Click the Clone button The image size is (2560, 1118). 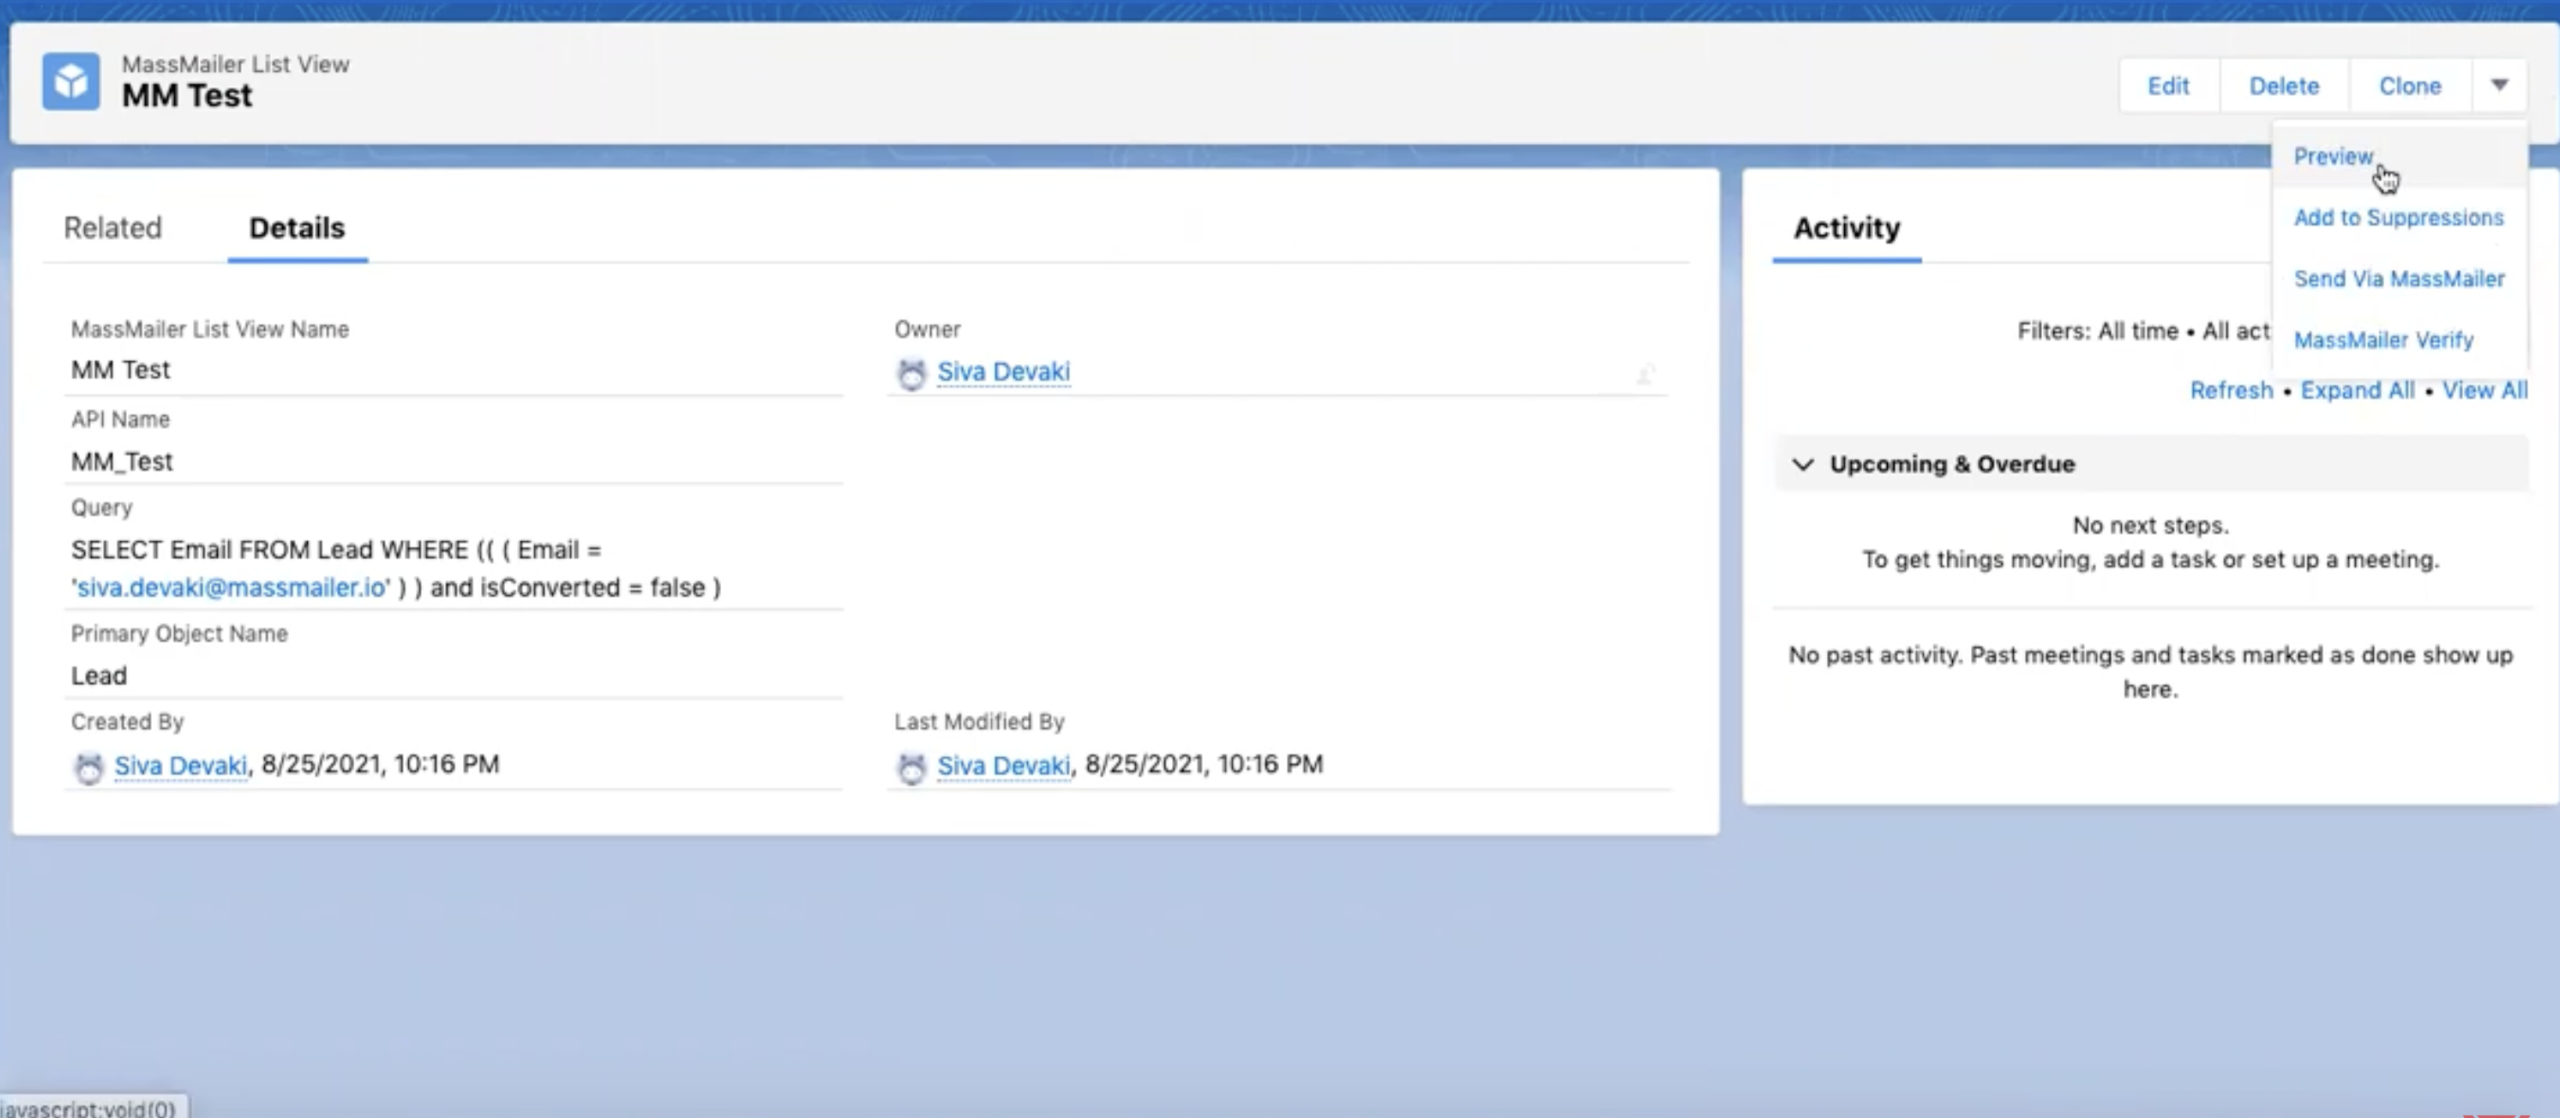(x=2410, y=85)
